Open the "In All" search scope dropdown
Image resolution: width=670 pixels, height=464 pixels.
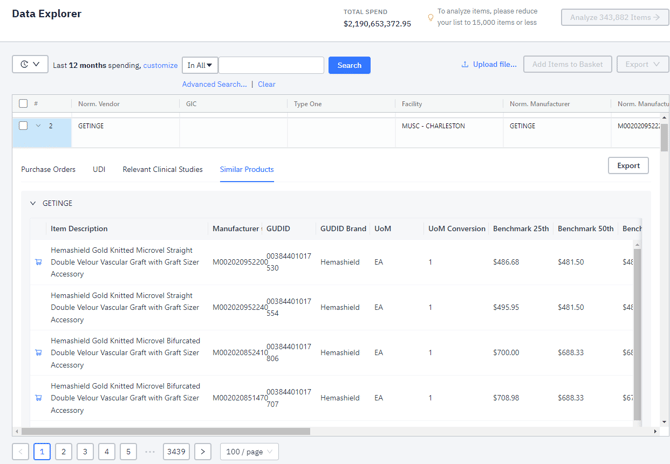tap(200, 65)
